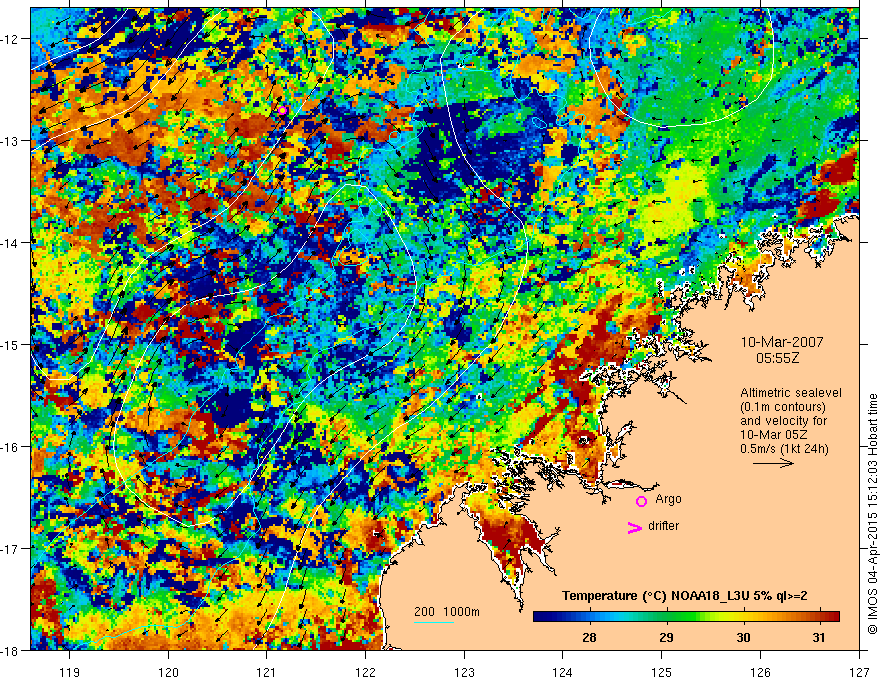The width and height of the screenshot is (880, 680).
Task: Click the longitude axis label 126
Action: 760,672
